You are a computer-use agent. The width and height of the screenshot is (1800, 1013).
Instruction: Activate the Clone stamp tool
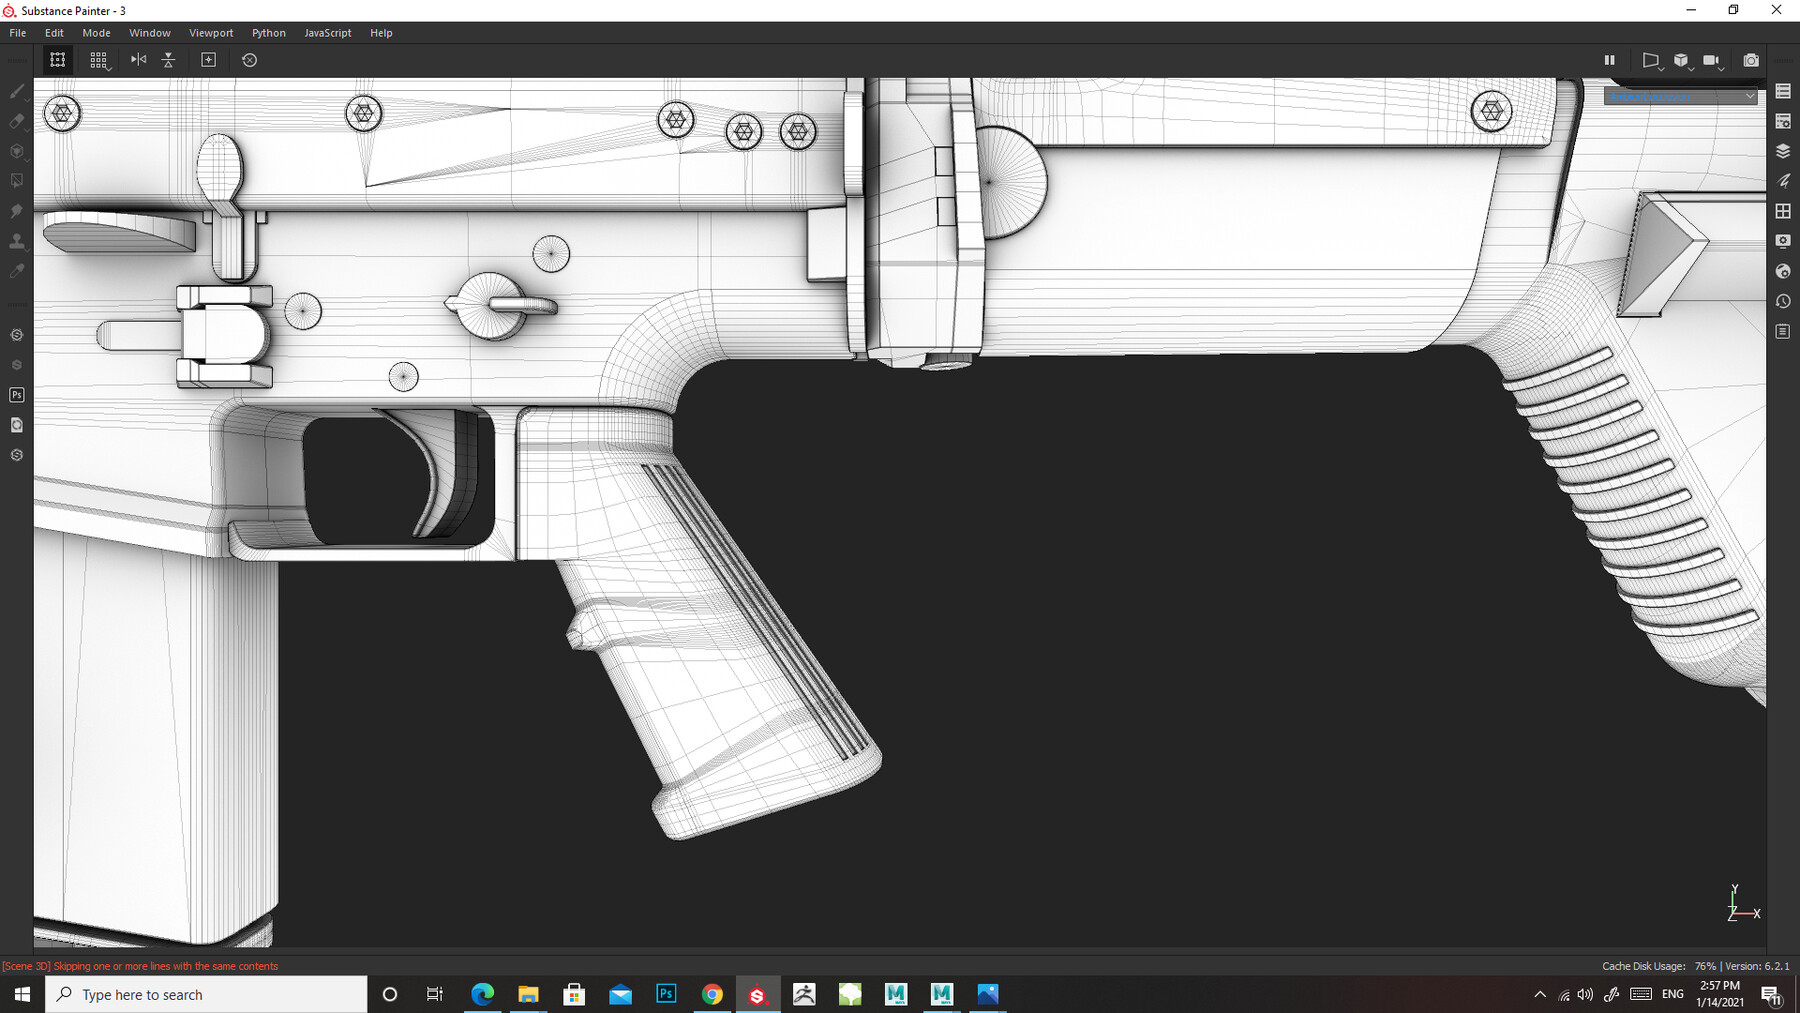click(x=16, y=240)
